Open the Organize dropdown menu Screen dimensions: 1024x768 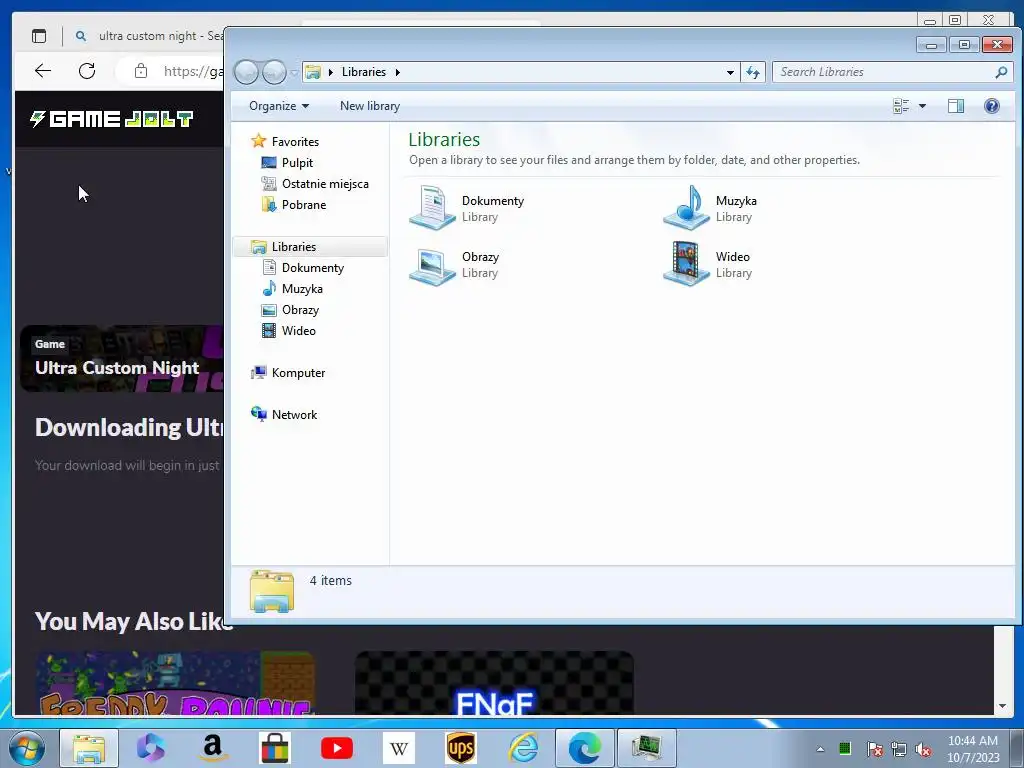click(x=279, y=106)
